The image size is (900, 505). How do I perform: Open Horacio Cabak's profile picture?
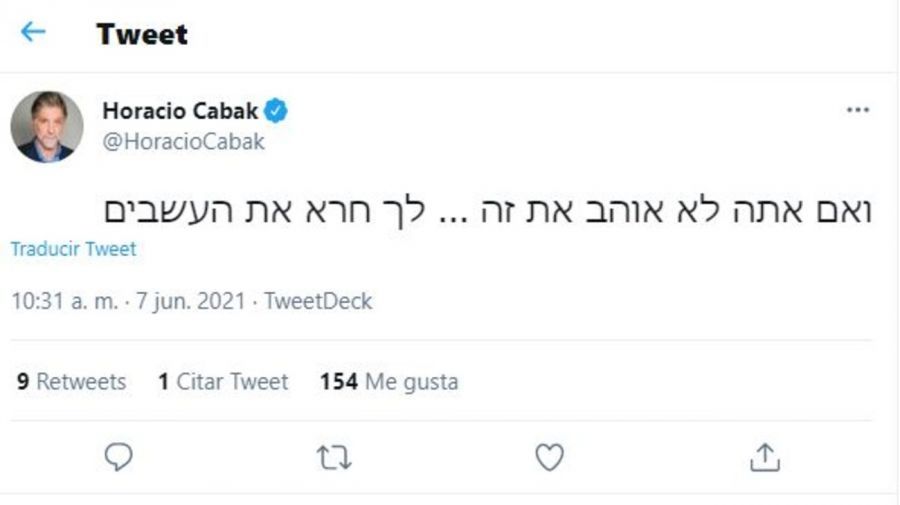point(47,126)
